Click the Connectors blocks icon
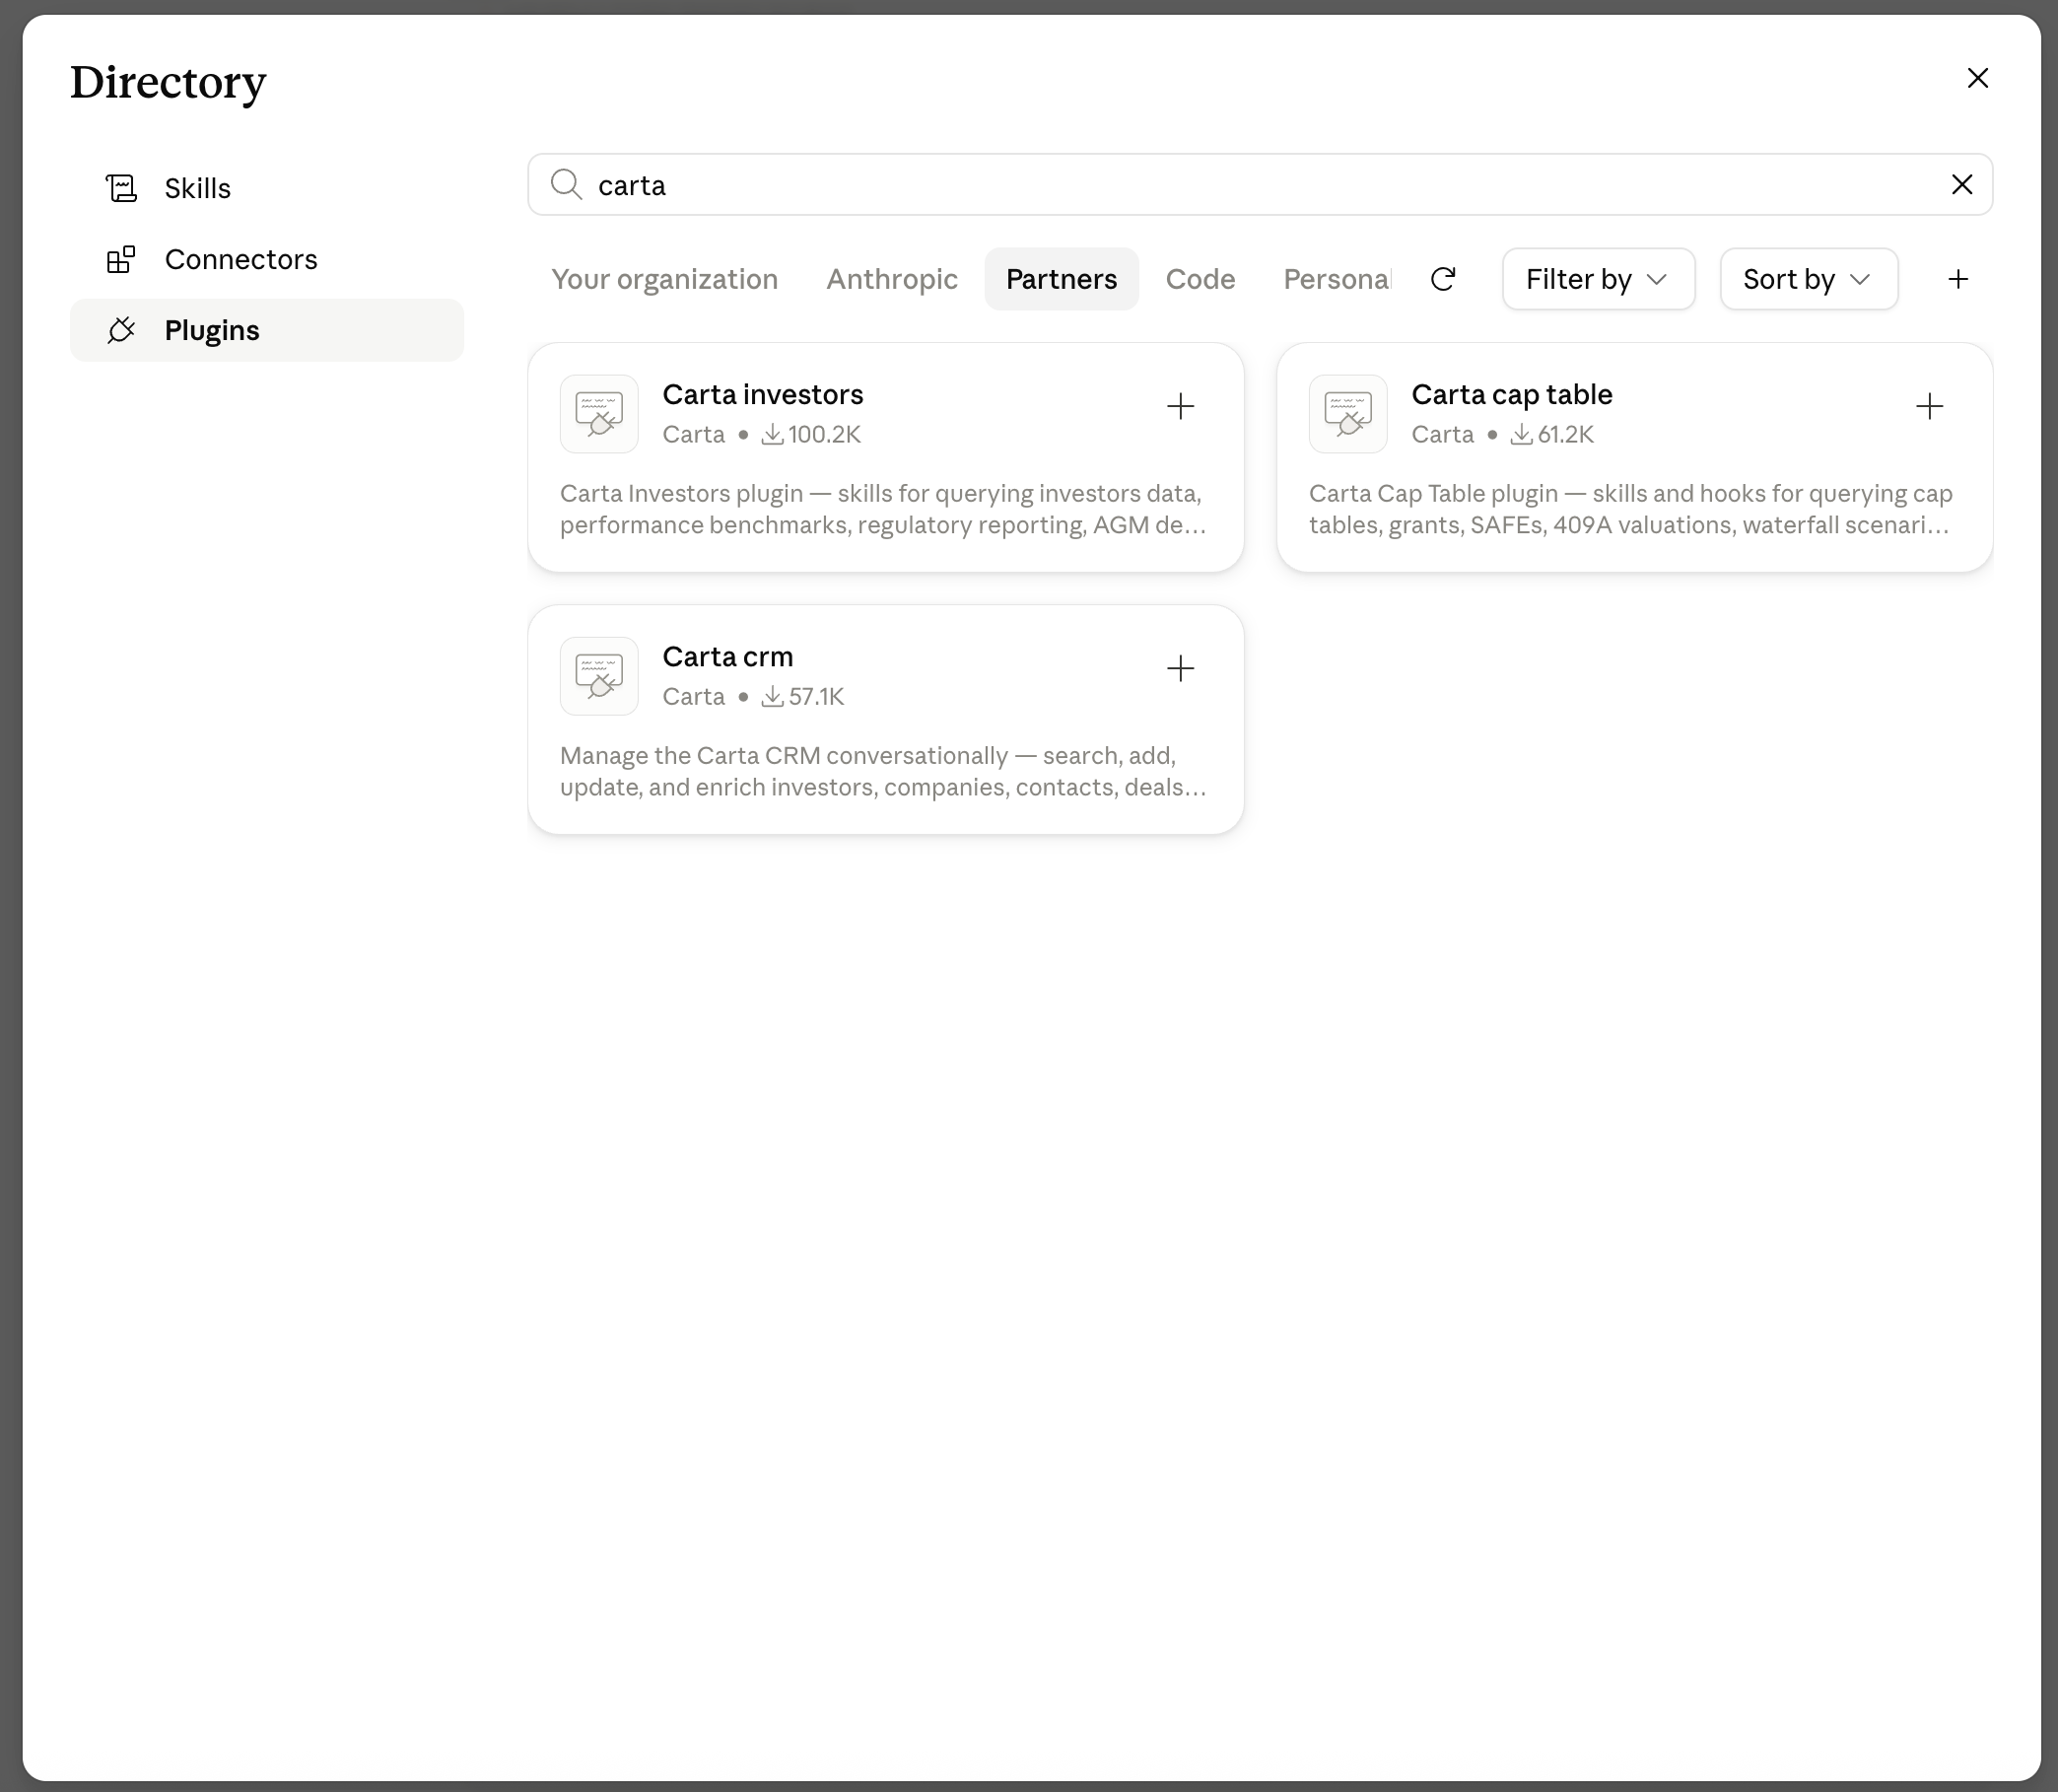2058x1792 pixels. [121, 259]
